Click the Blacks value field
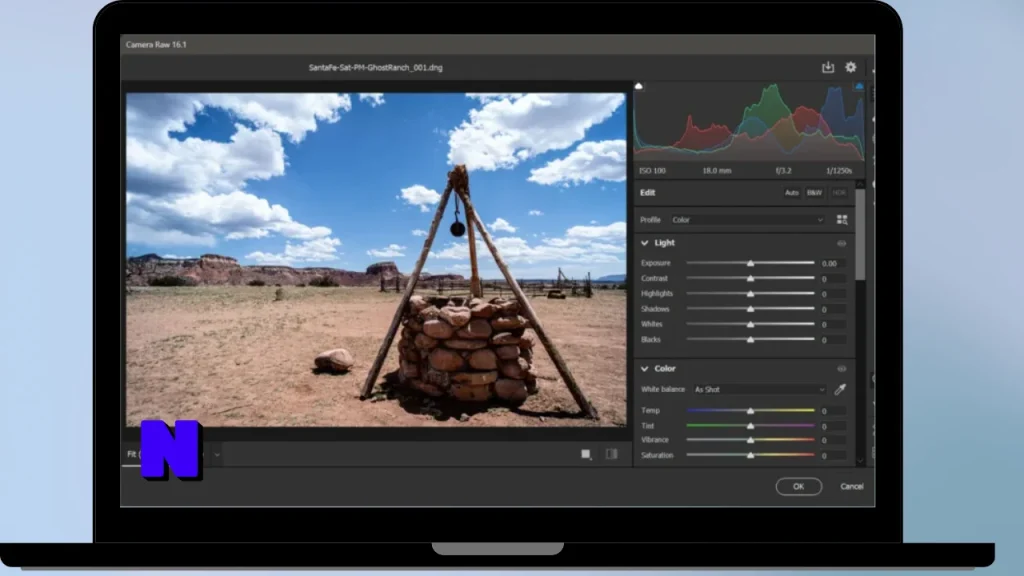Image resolution: width=1024 pixels, height=576 pixels. [x=833, y=340]
